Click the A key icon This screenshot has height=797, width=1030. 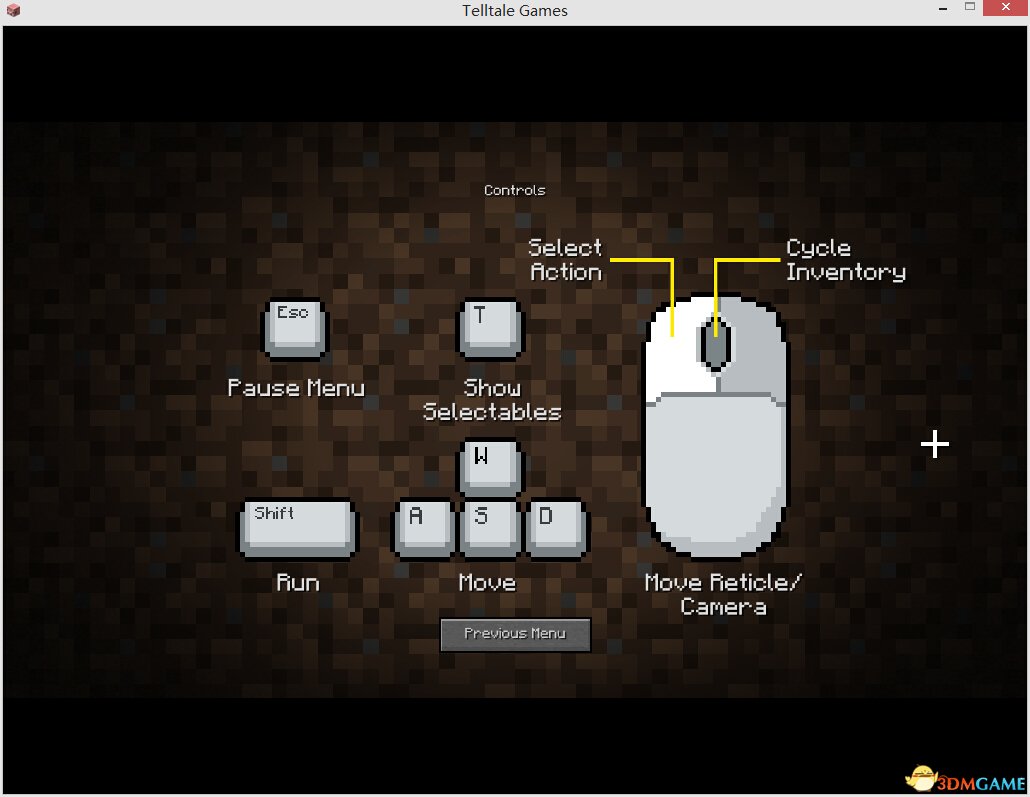[x=424, y=529]
